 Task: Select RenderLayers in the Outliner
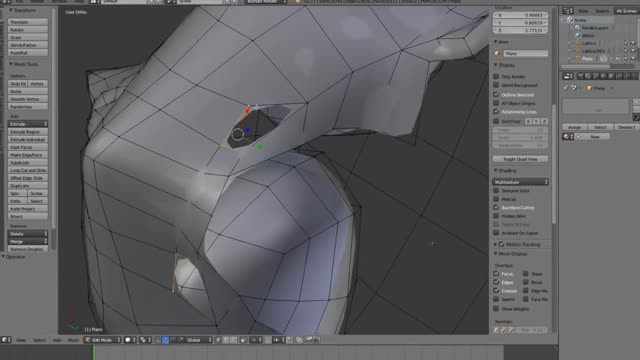[x=595, y=28]
